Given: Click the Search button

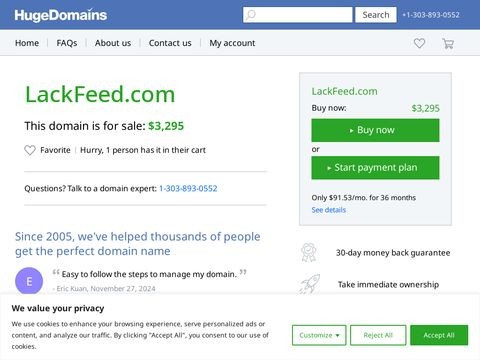Looking at the screenshot, I should 376,15.
